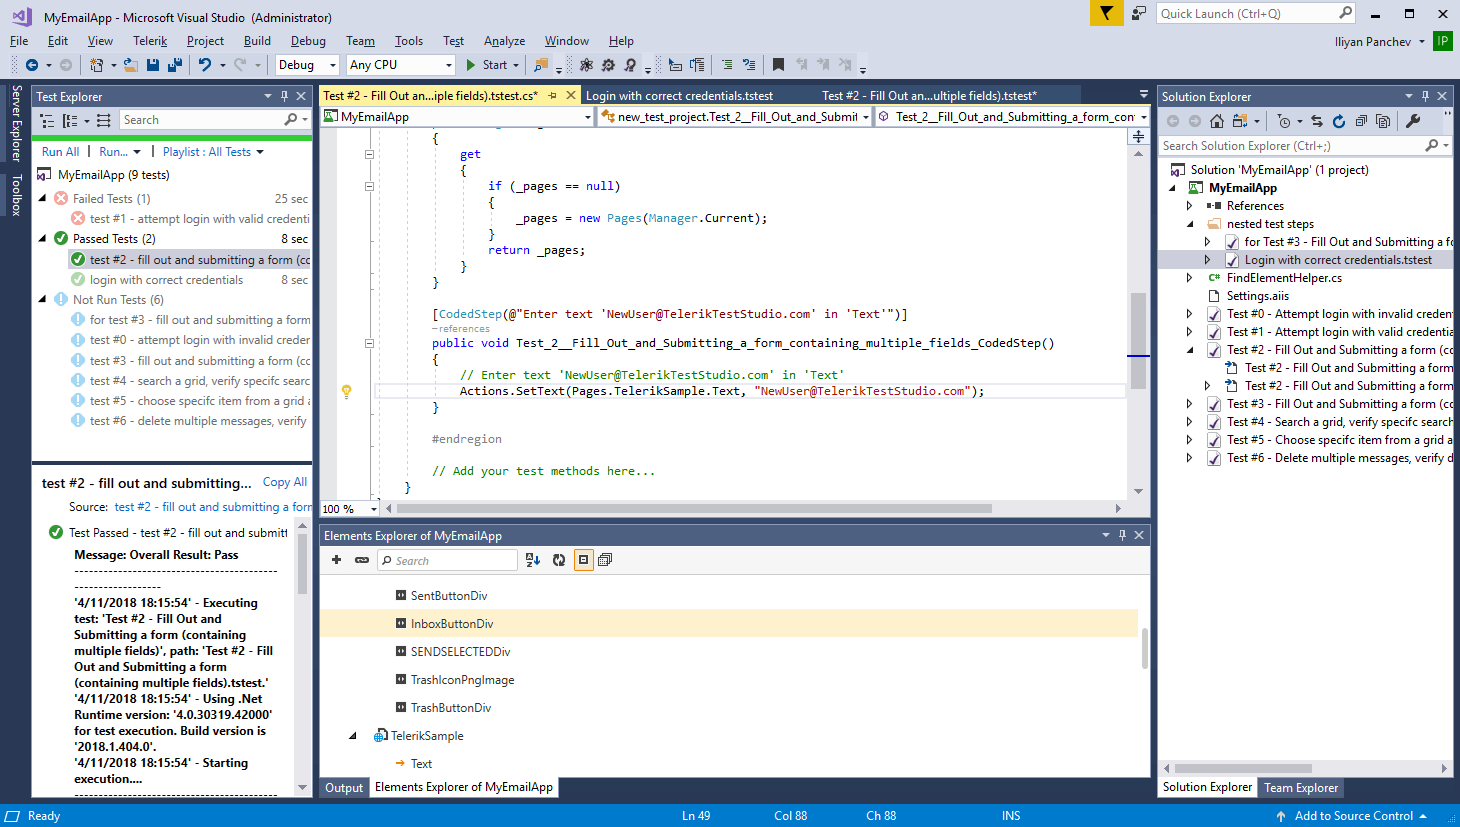Viewport: 1460px width, 827px height.
Task: Collapse Not Run Tests group
Action: point(42,300)
